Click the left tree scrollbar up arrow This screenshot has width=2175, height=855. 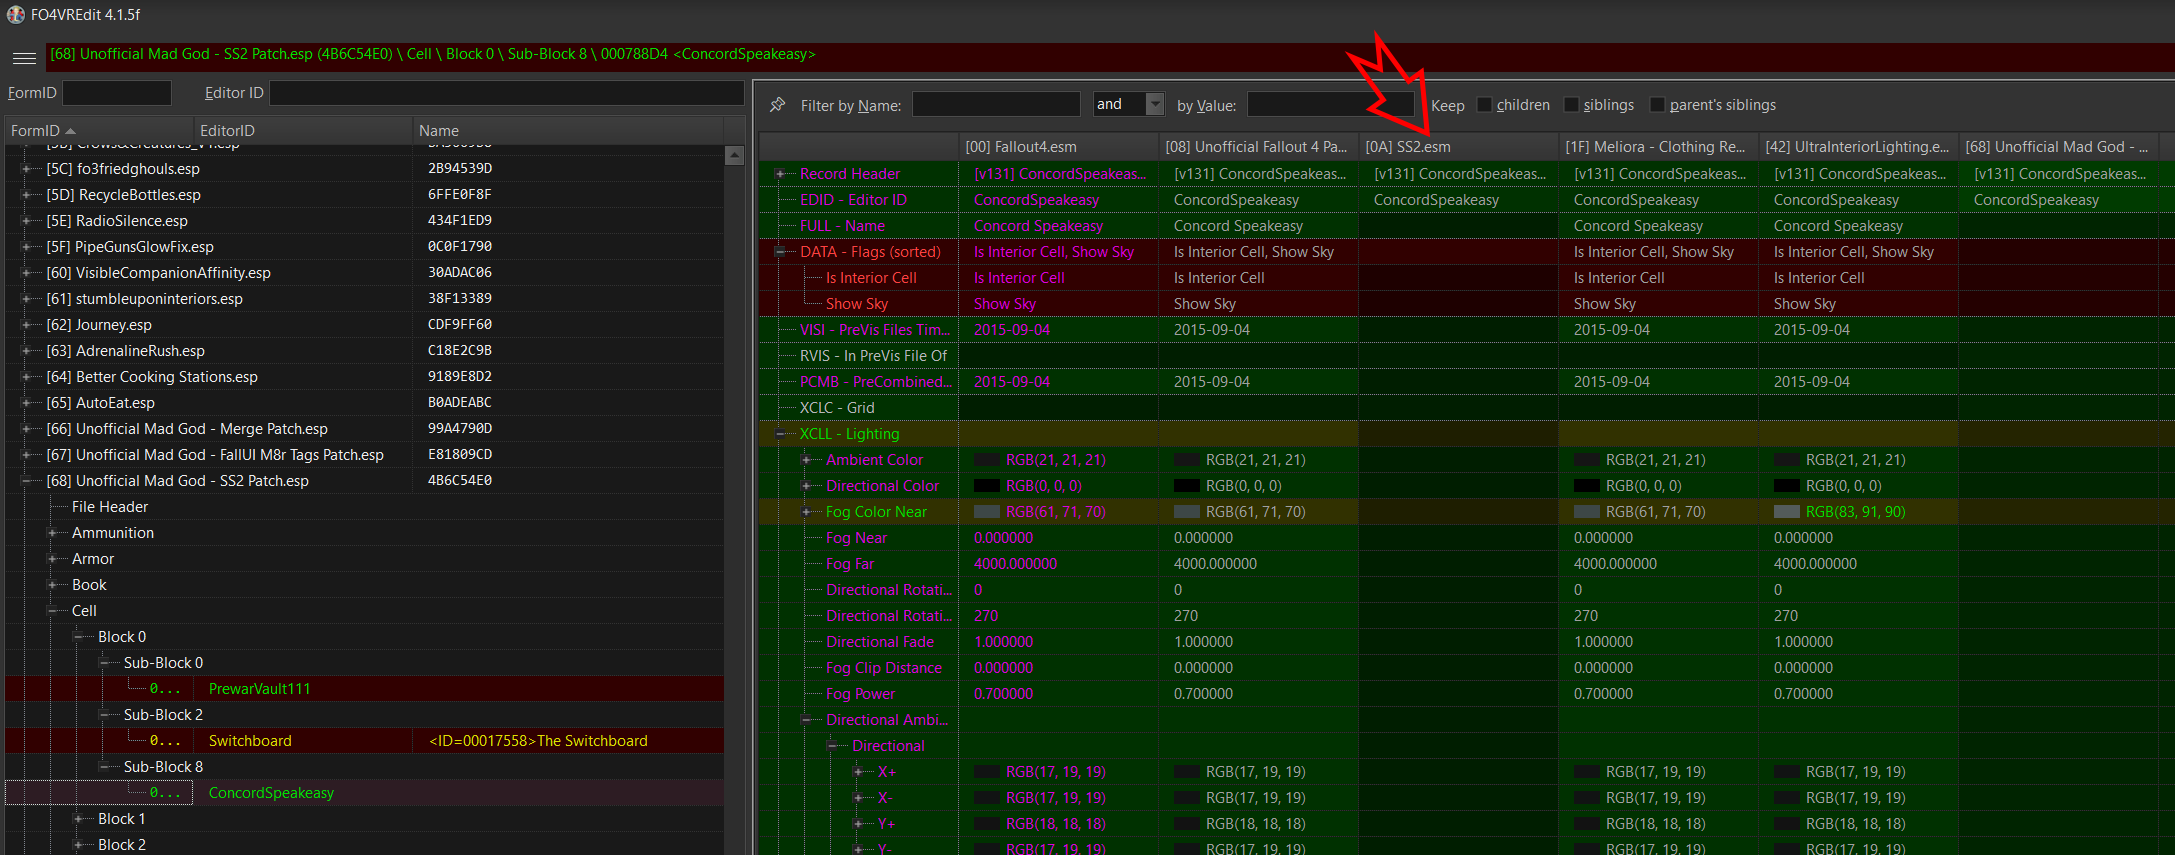coord(734,156)
